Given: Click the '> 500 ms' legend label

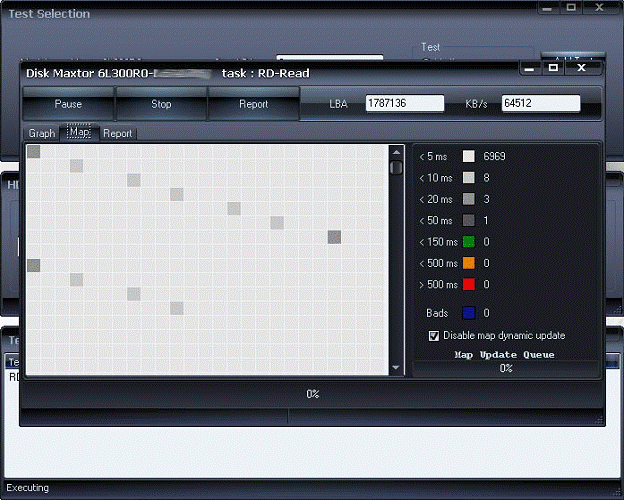Looking at the screenshot, I should (x=438, y=284).
